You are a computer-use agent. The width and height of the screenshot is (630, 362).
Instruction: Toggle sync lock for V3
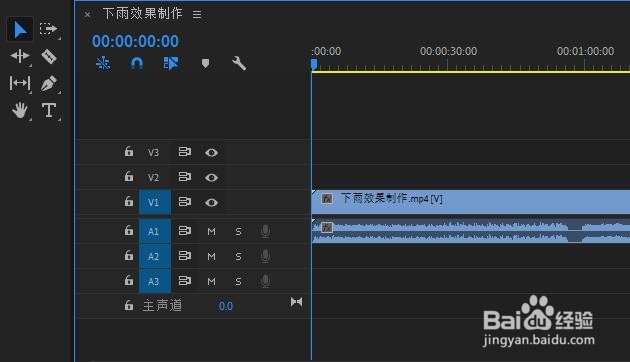click(x=184, y=152)
